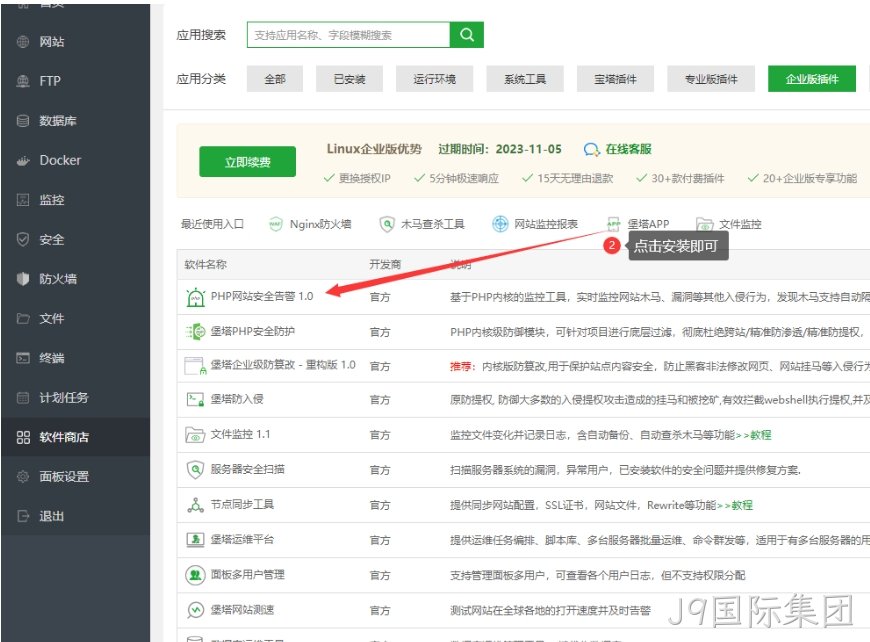The height and width of the screenshot is (642, 870).
Task: Click the 堡塔PHP安全防护 row icon
Action: [195, 332]
